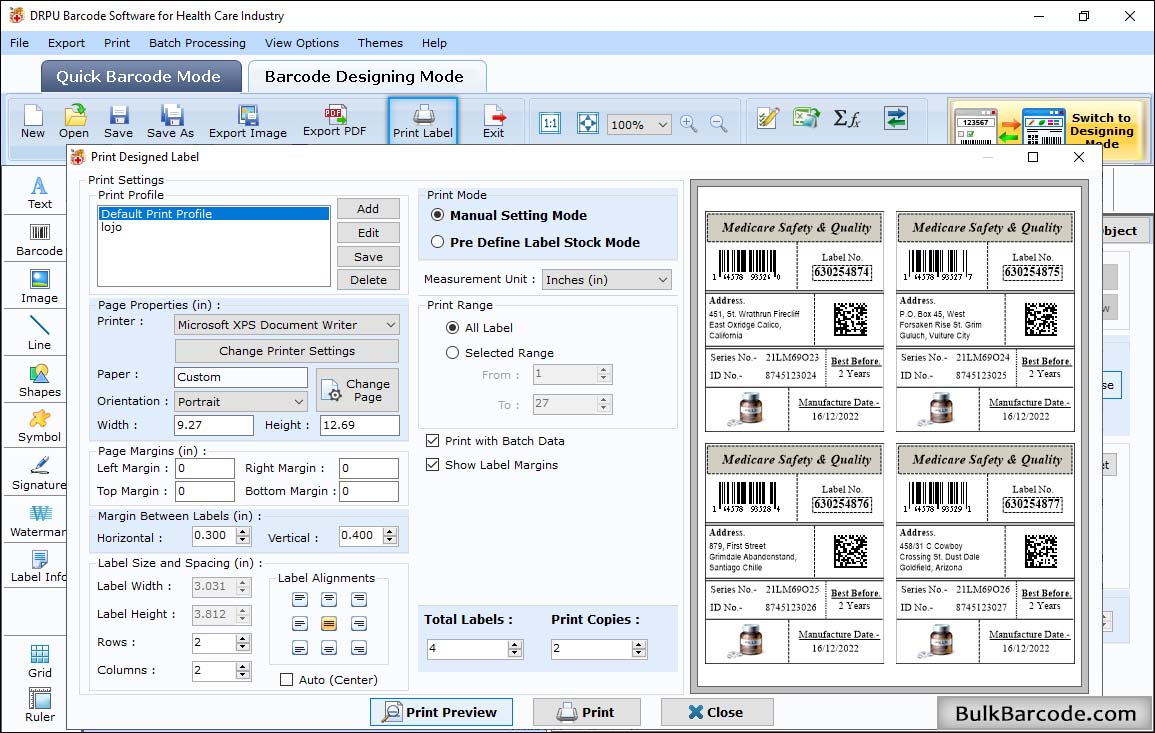Screen dimensions: 1155x733
Task: Open the Orientation dropdown
Action: pos(241,401)
